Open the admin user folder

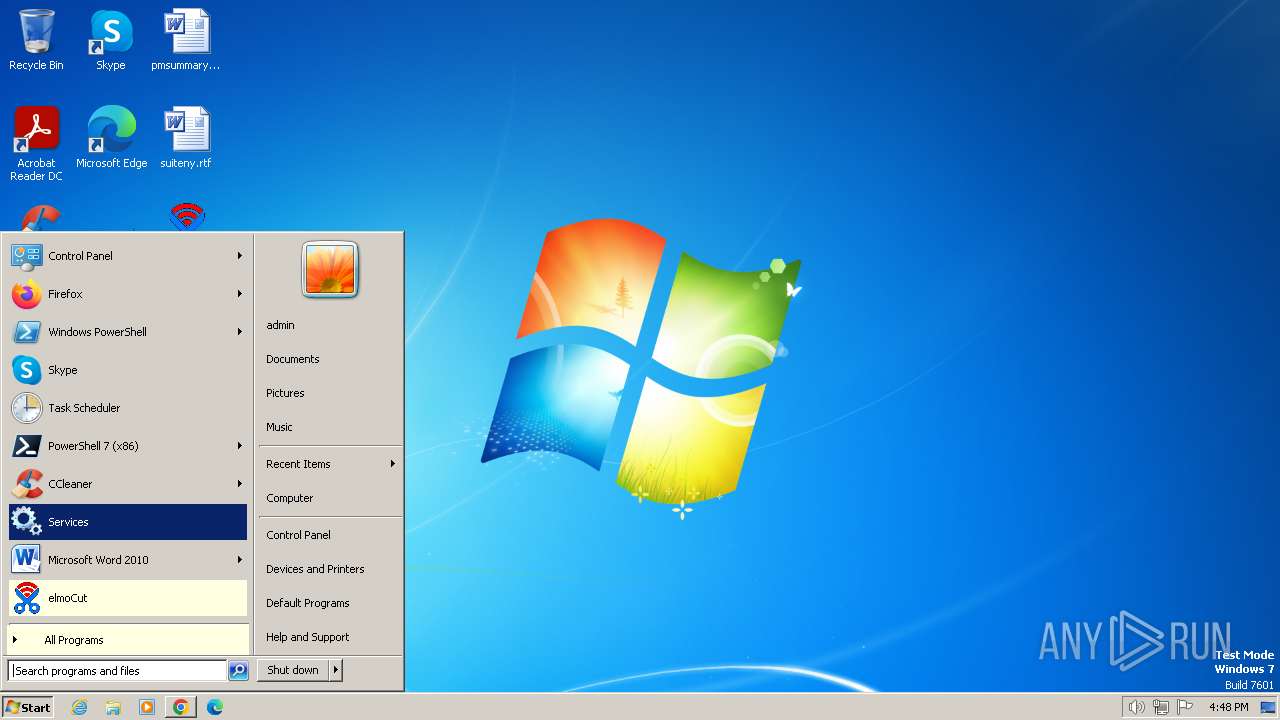coord(280,325)
